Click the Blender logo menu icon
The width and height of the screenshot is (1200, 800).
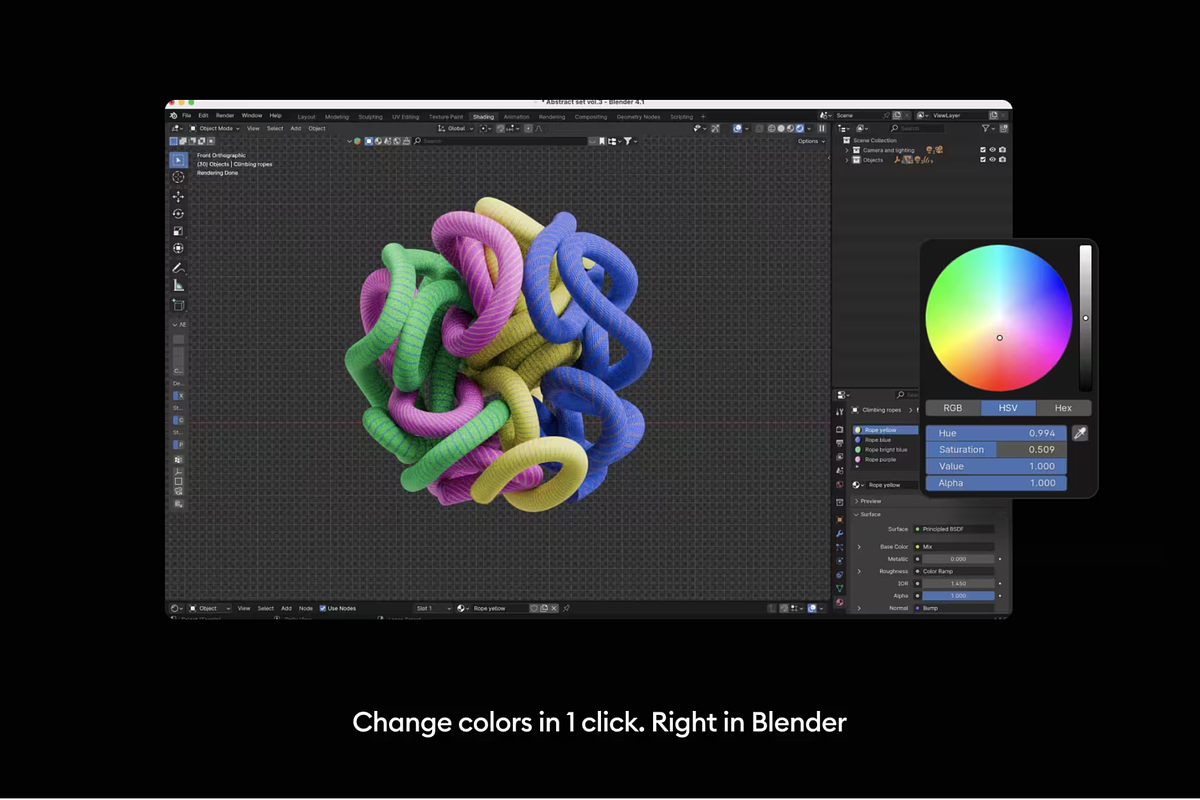click(173, 116)
